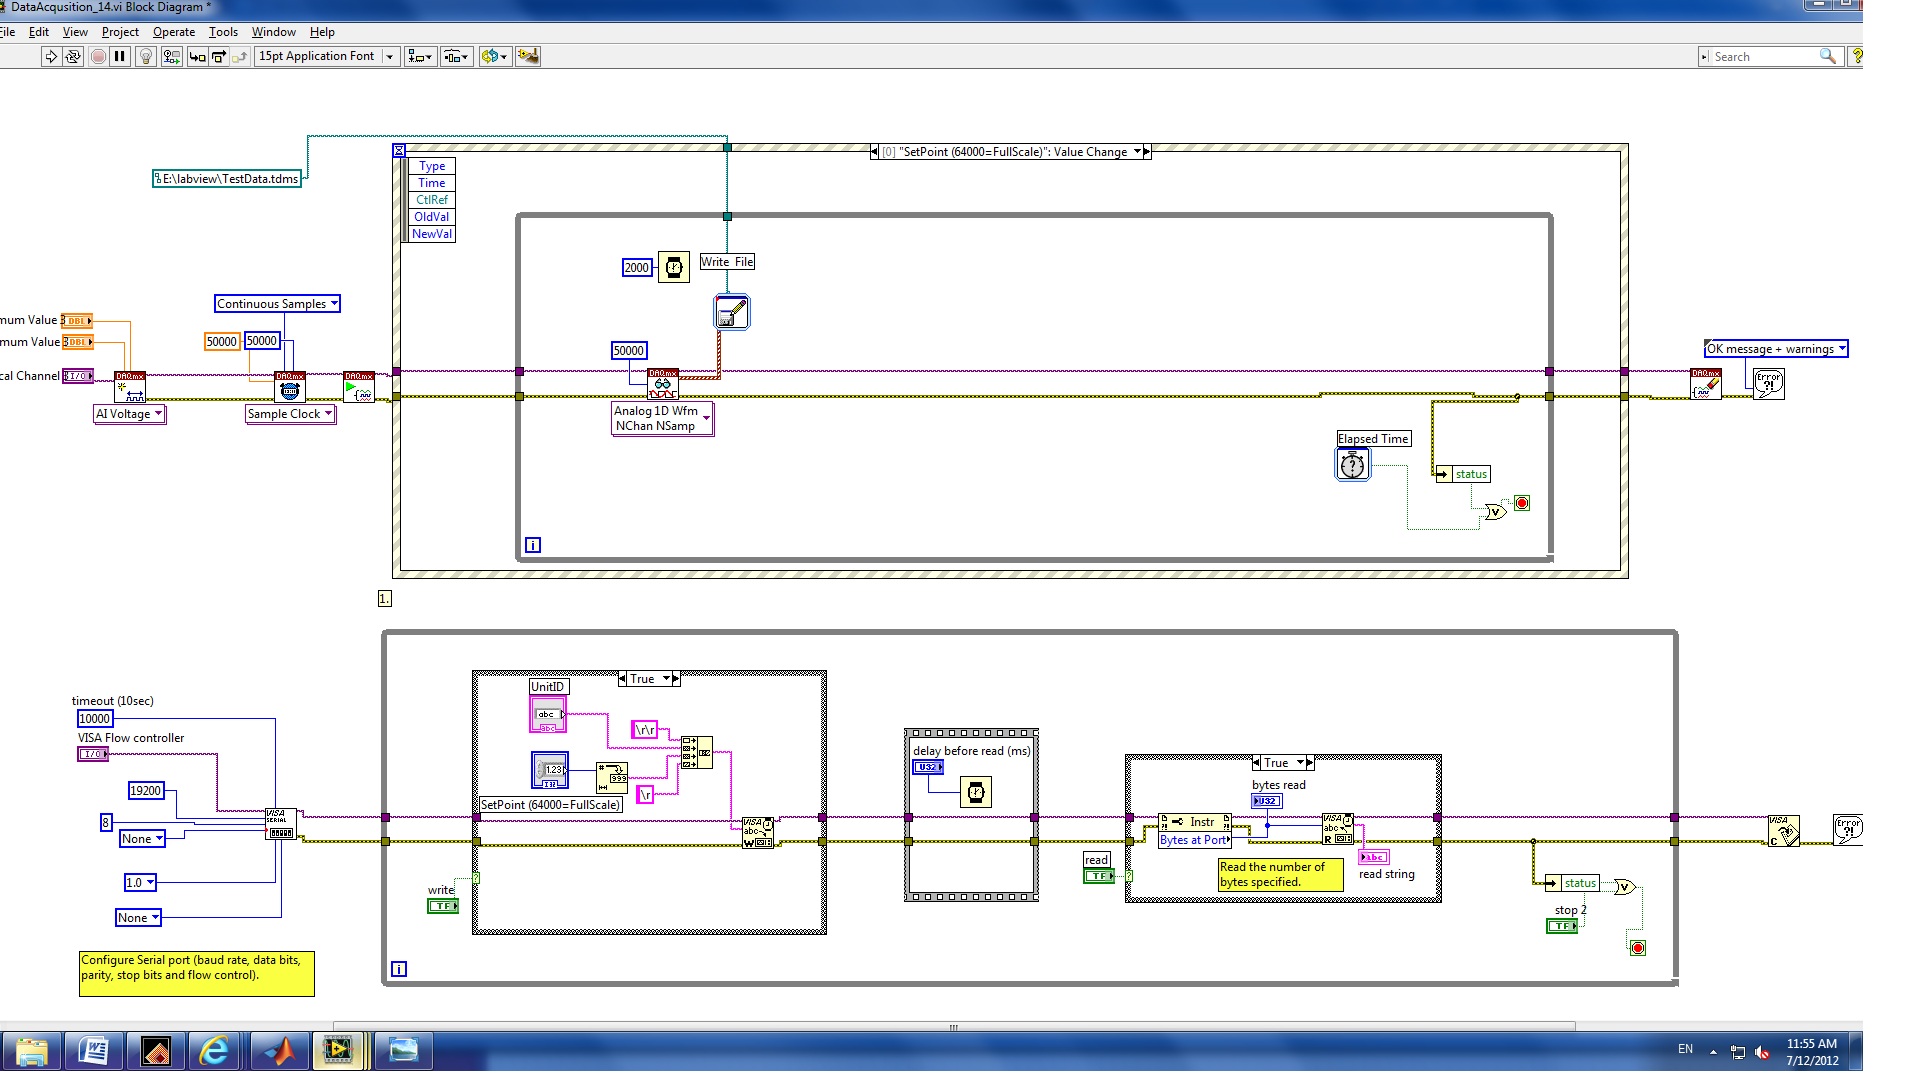This screenshot has height=1080, width=1920.
Task: Open the parity None enum constant
Action: [x=141, y=838]
